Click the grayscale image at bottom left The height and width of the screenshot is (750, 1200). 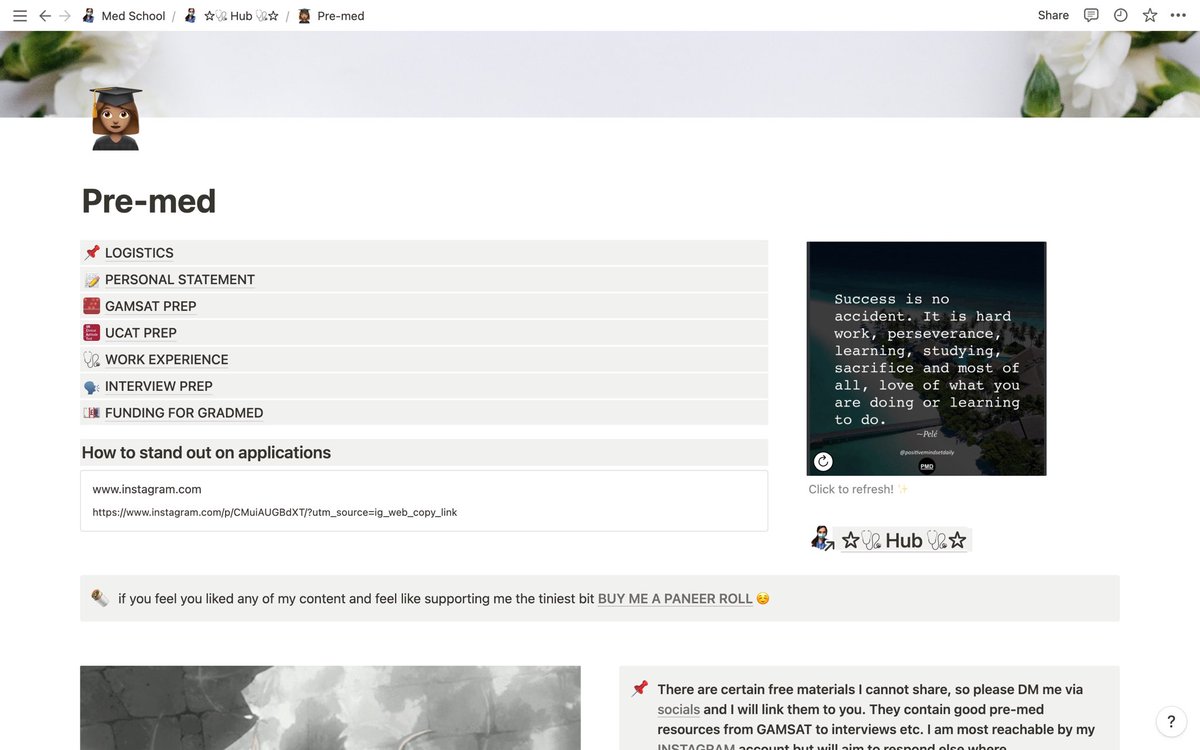(330, 708)
